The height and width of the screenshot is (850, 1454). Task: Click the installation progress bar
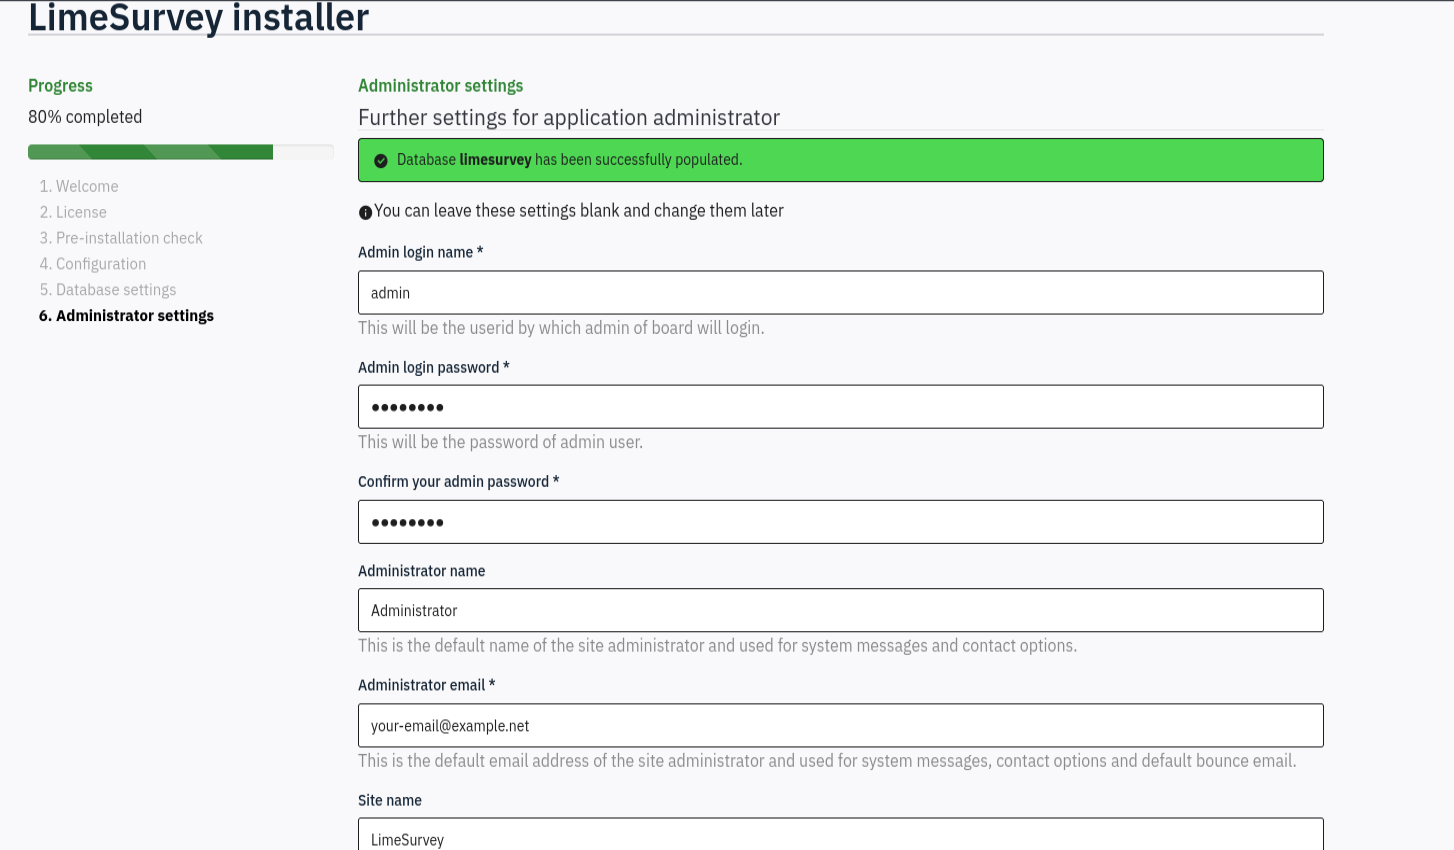point(181,152)
